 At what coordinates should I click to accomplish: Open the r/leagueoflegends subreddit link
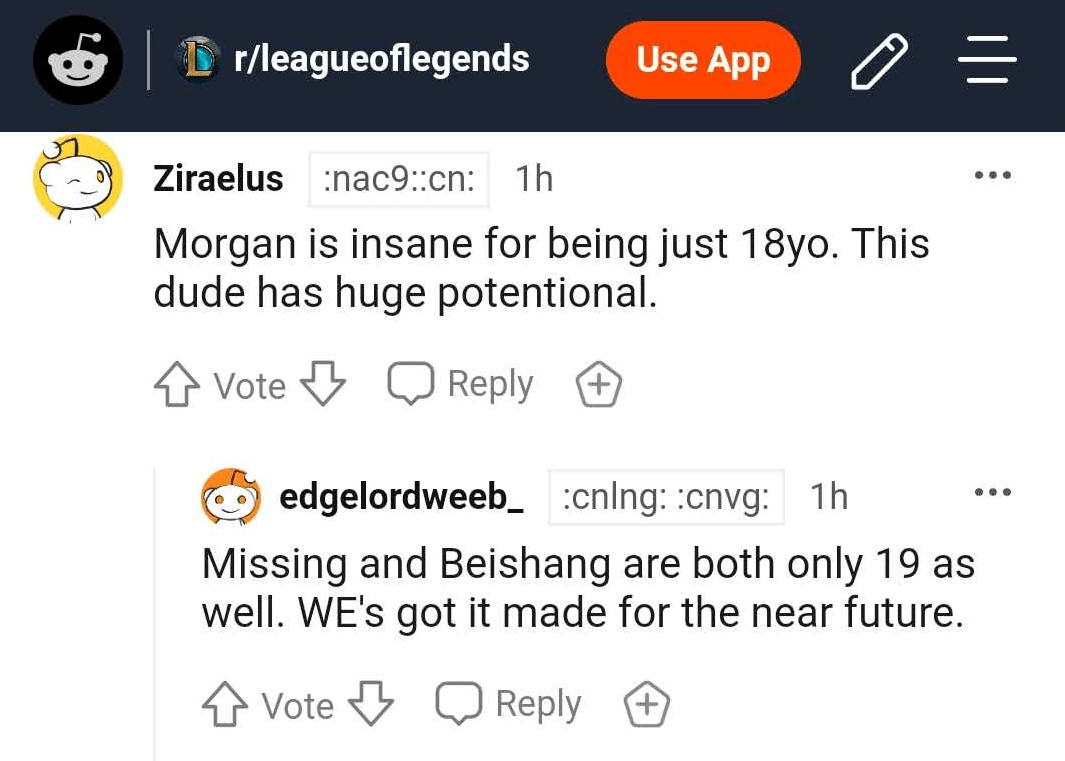(x=381, y=60)
